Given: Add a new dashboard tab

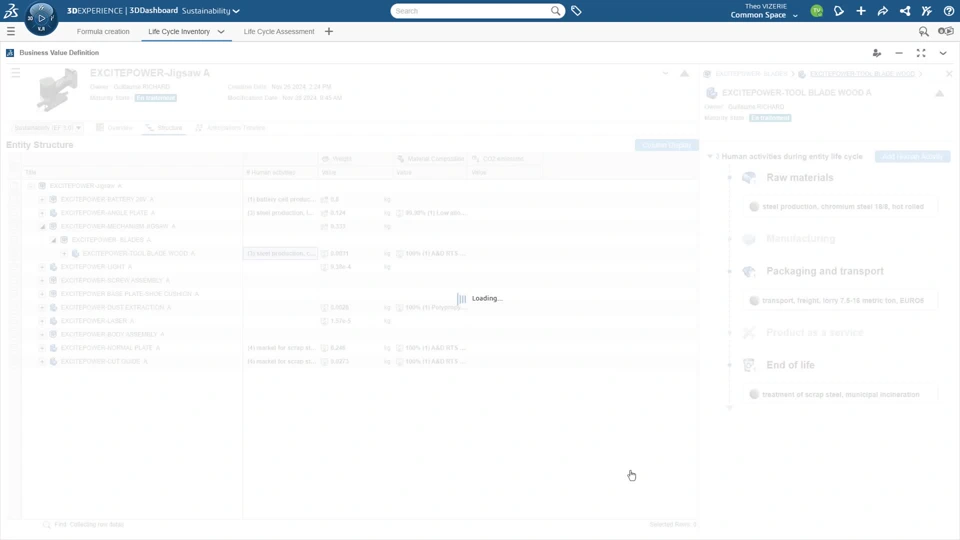Looking at the screenshot, I should point(329,31).
